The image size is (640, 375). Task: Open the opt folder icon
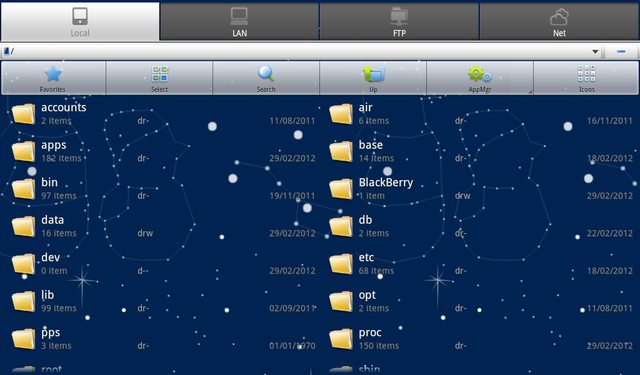341,302
